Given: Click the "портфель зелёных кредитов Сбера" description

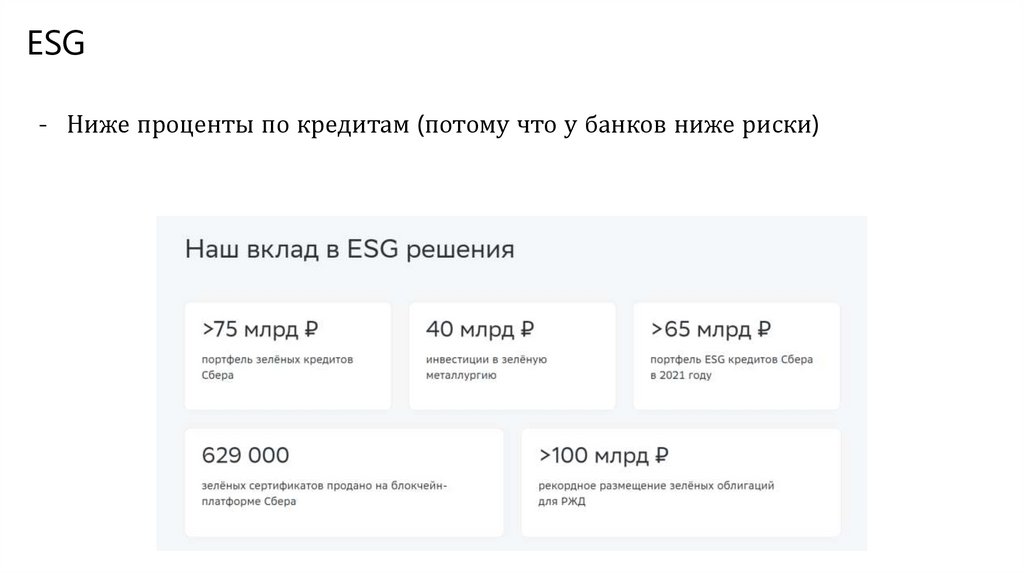Looking at the screenshot, I should coord(277,367).
